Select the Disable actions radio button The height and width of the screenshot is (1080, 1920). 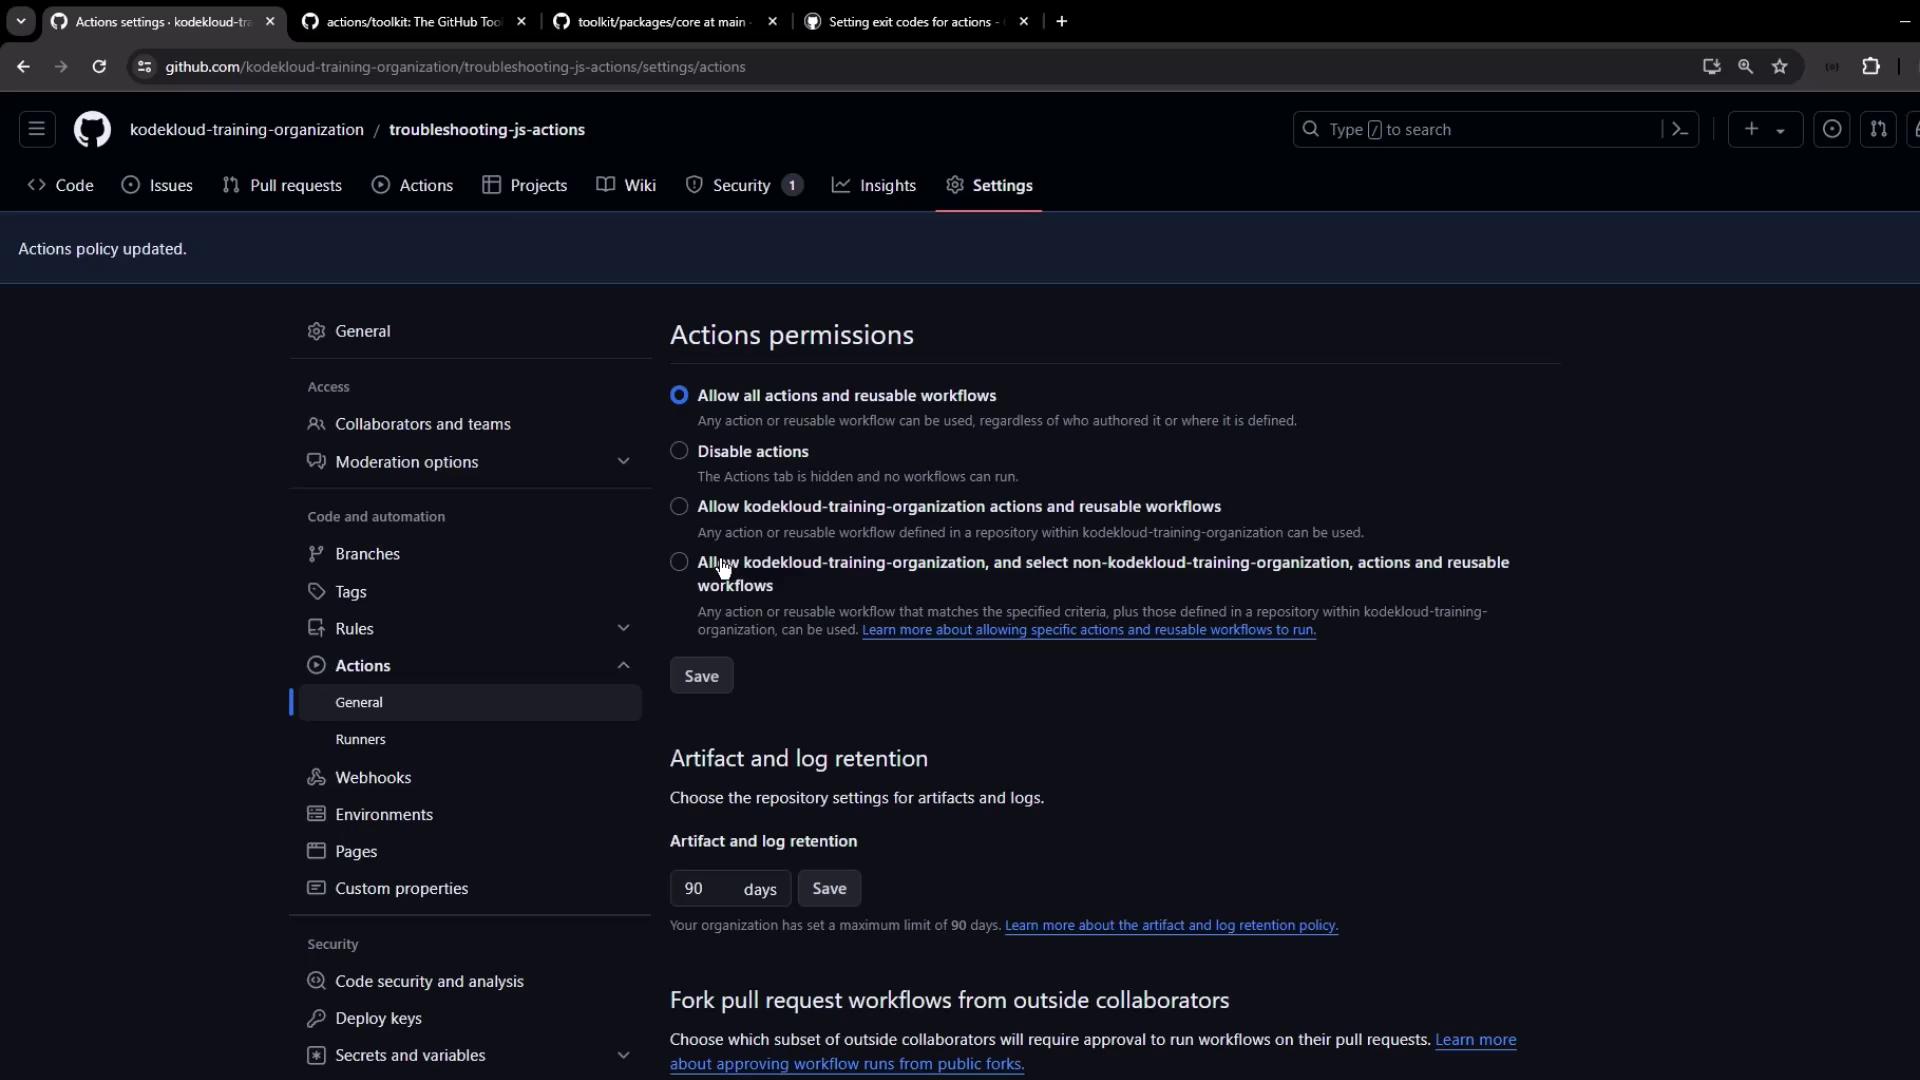680,451
